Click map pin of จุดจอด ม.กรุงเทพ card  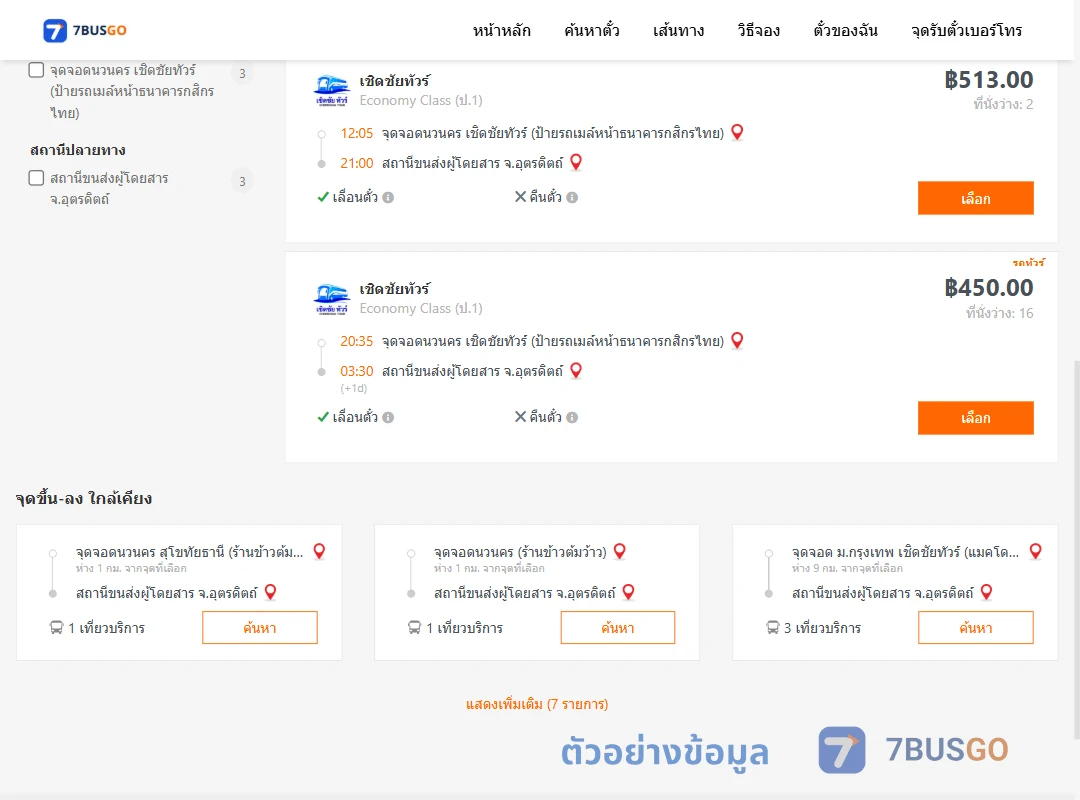[x=1036, y=551]
